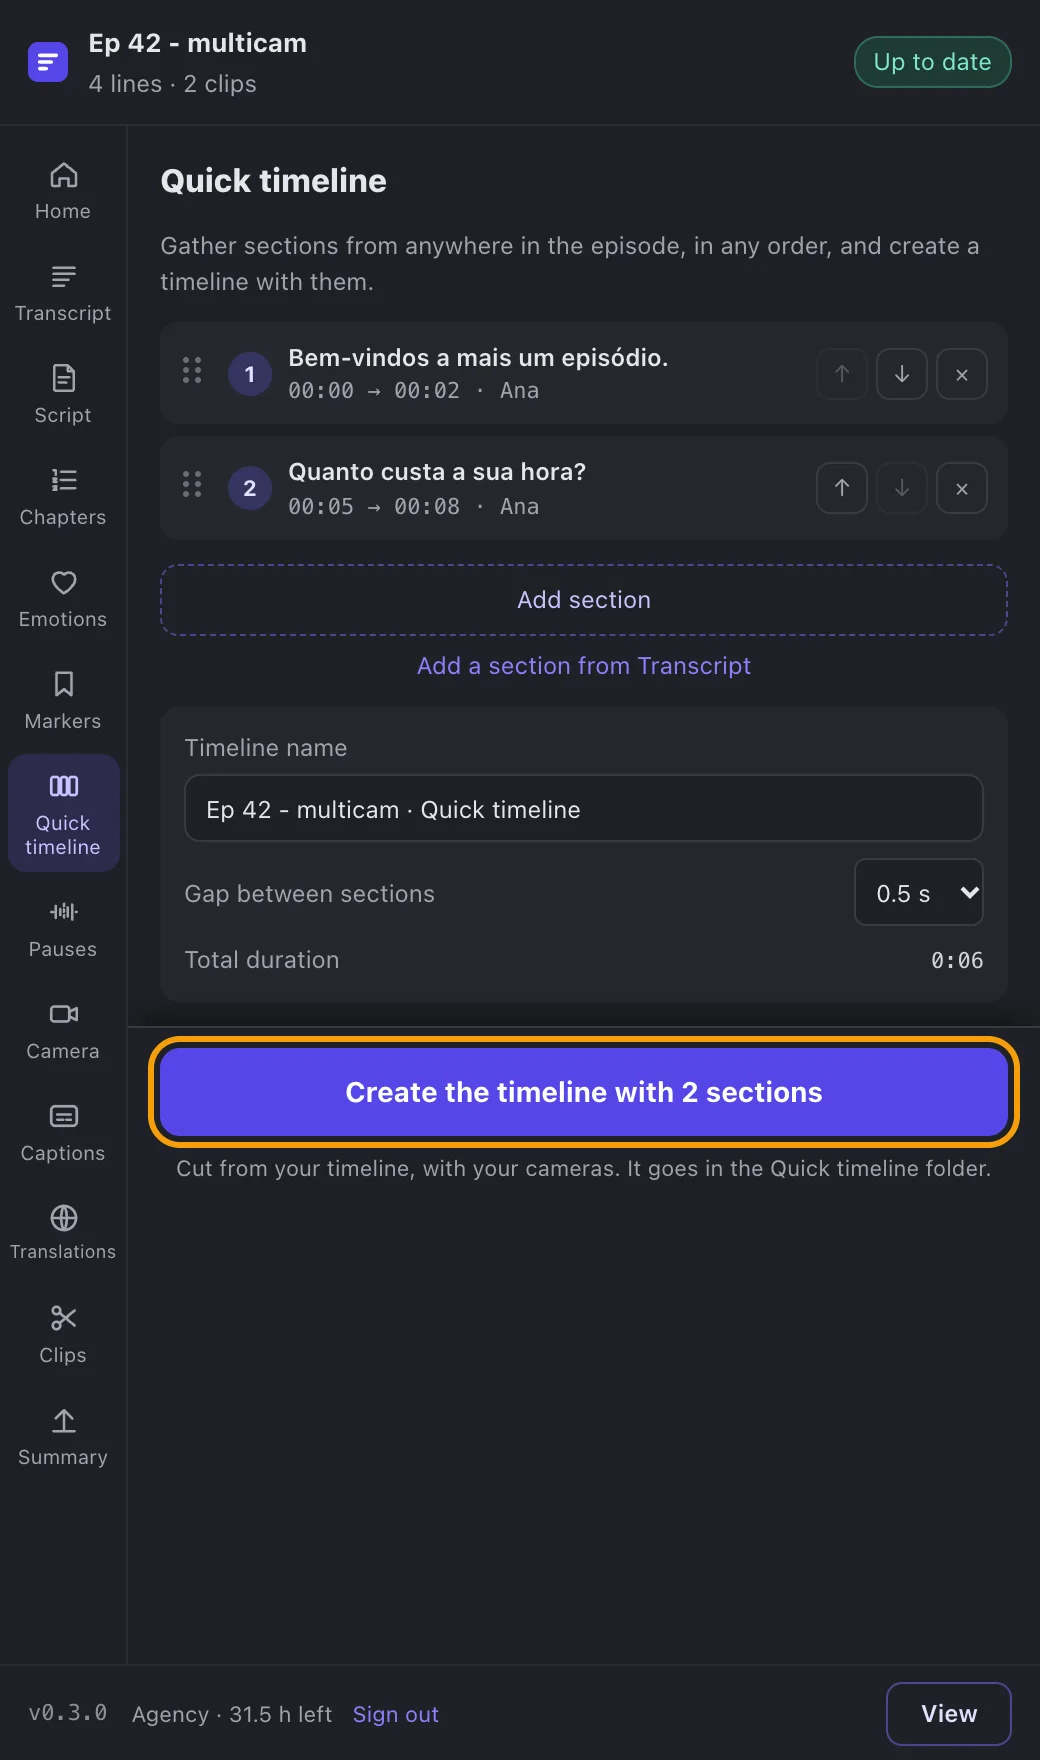The width and height of the screenshot is (1040, 1760).
Task: Open the Home panel in sidebar
Action: tap(63, 192)
